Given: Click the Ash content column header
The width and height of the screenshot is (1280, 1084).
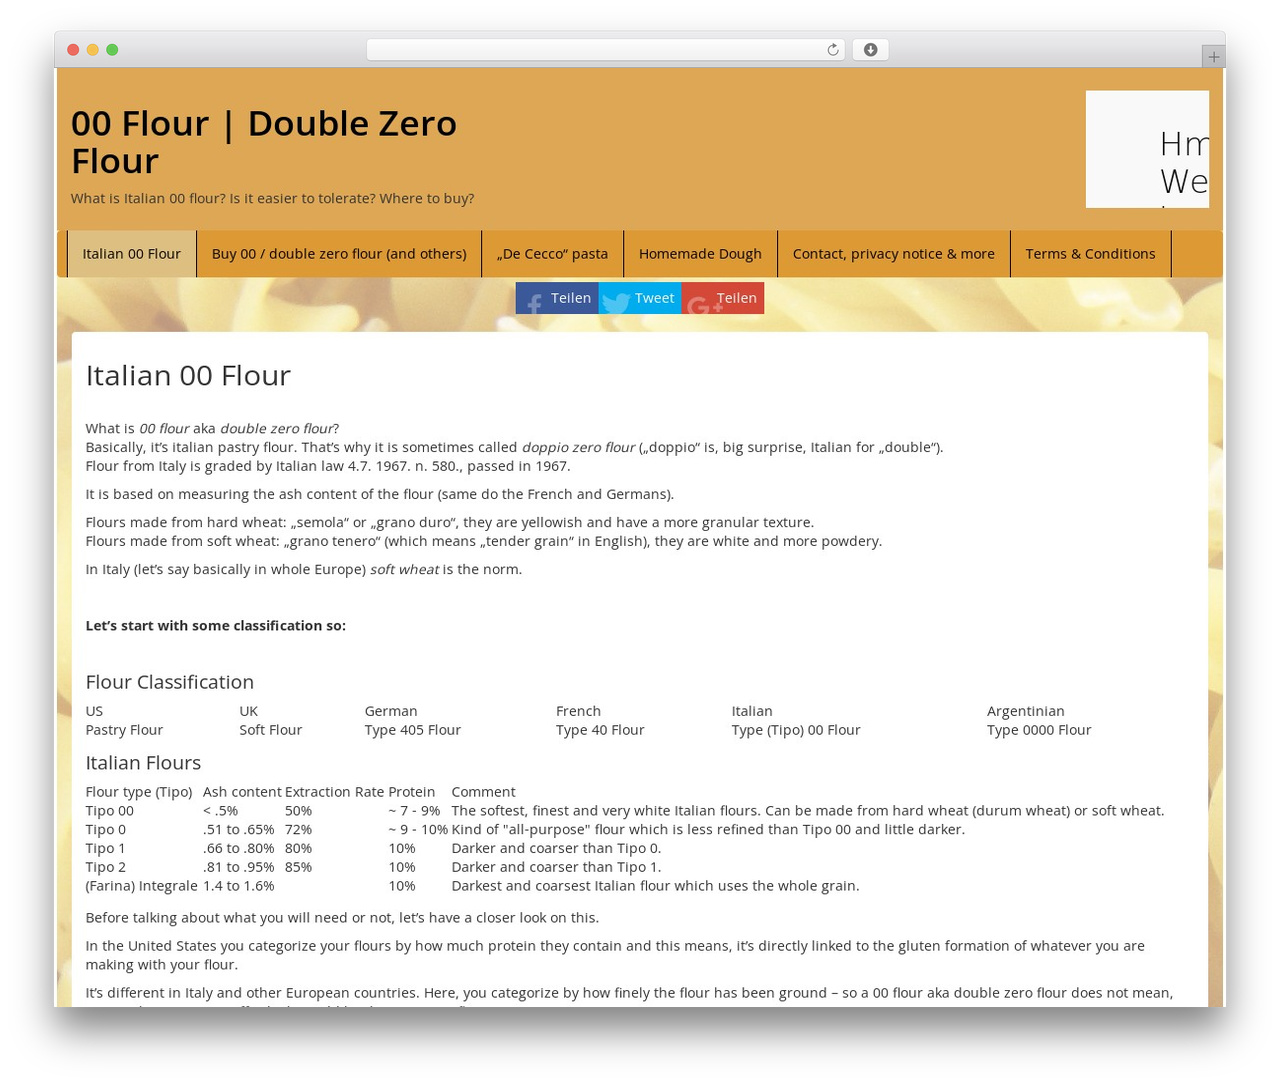Looking at the screenshot, I should [242, 792].
